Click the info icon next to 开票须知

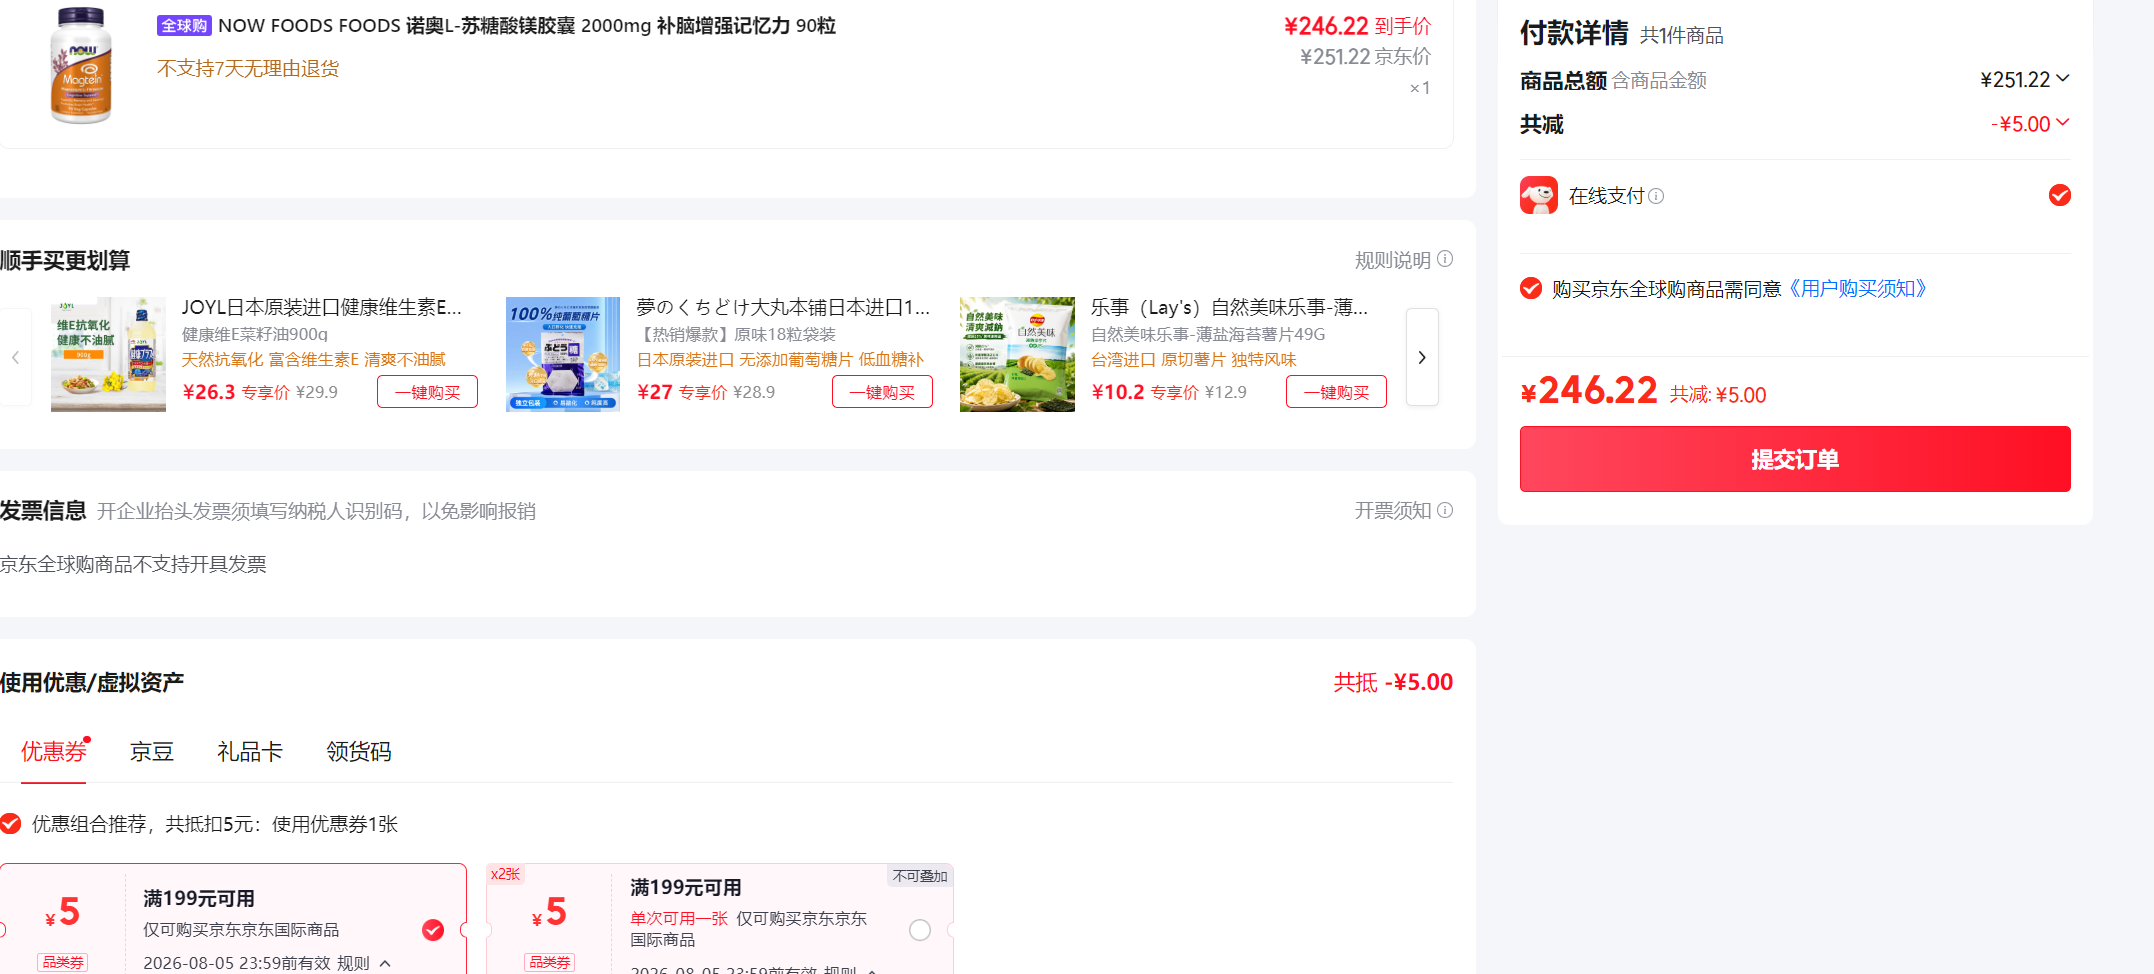pos(1445,510)
